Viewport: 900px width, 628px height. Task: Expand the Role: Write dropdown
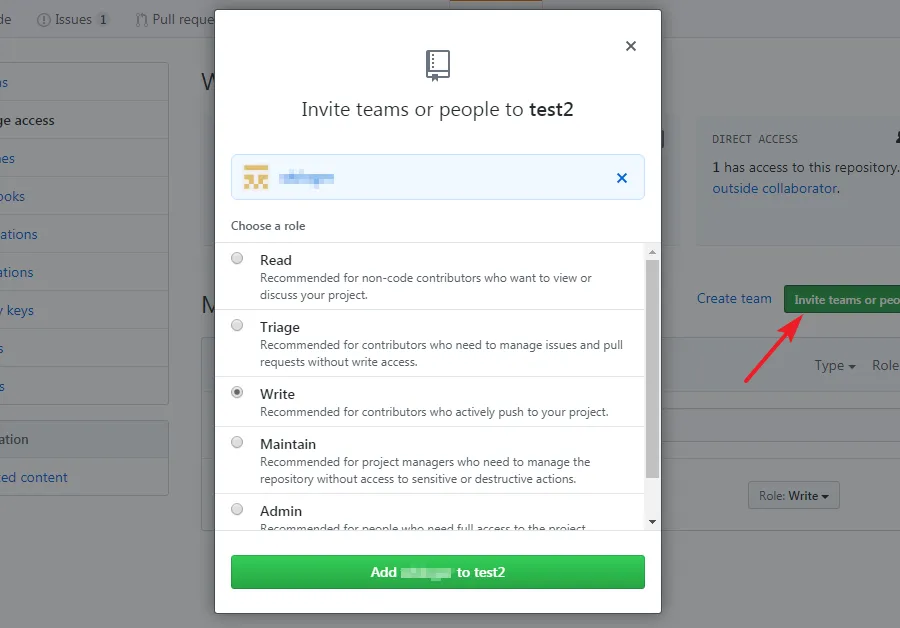[x=794, y=495]
